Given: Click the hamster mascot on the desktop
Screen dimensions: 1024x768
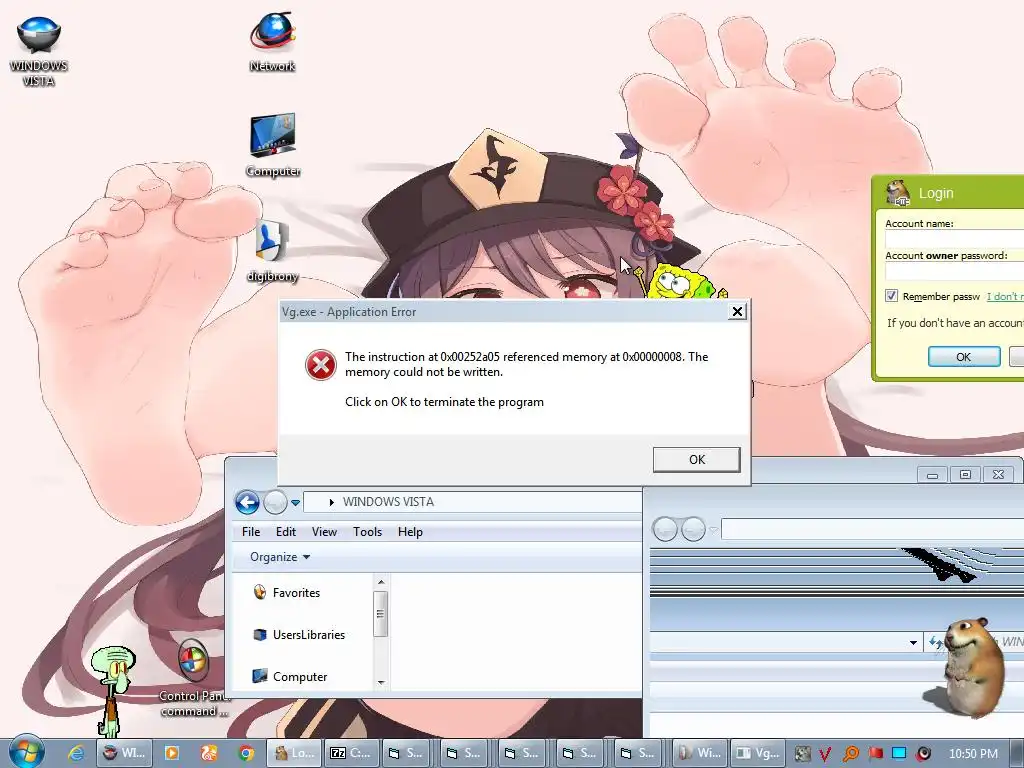Looking at the screenshot, I should pyautogui.click(x=974, y=666).
